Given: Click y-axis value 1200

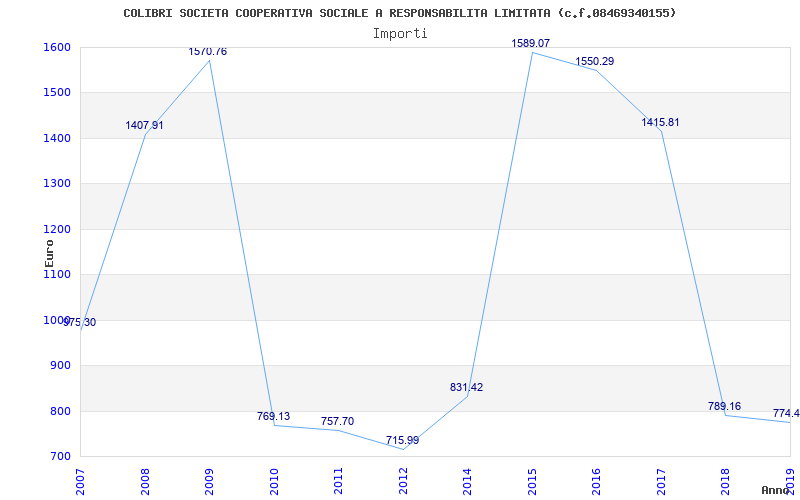Looking at the screenshot, I should click(57, 229).
